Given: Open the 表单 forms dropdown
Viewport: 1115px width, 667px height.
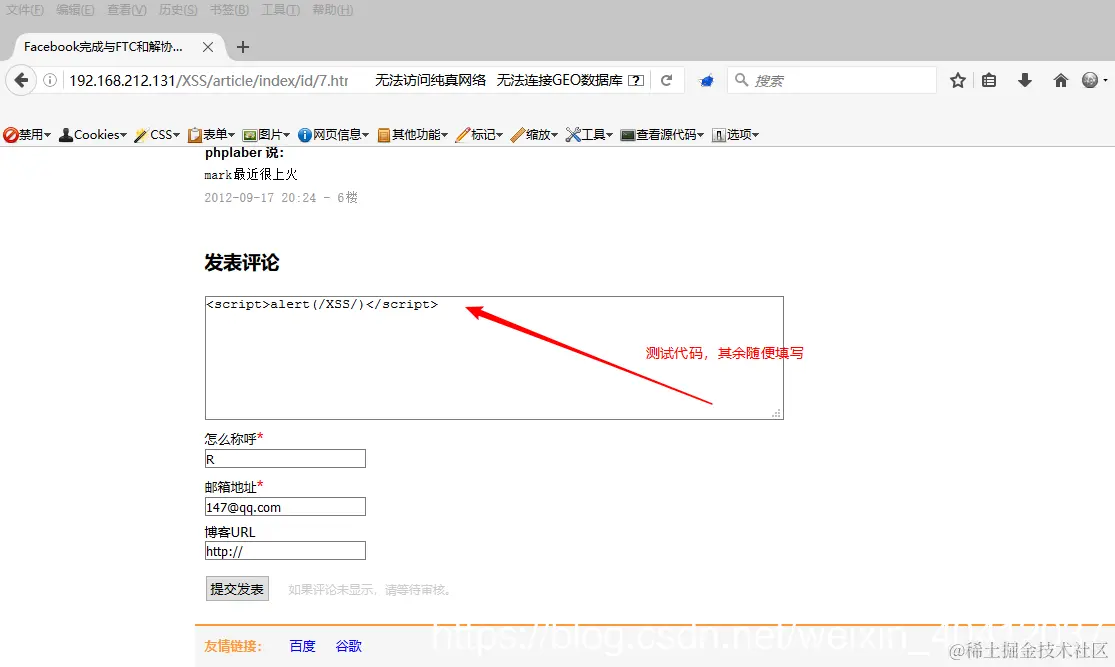Looking at the screenshot, I should pos(211,134).
